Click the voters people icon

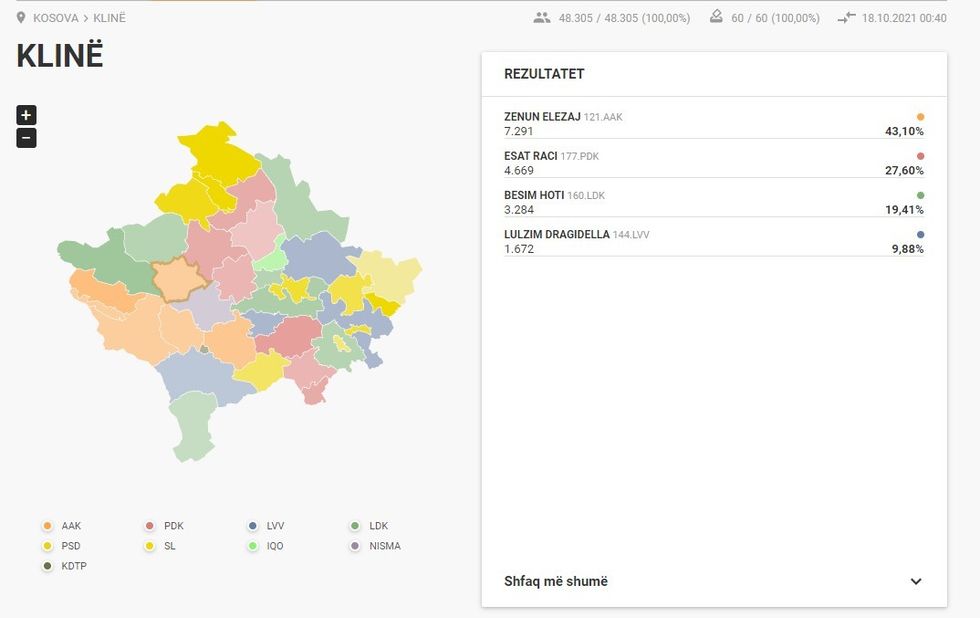[542, 18]
